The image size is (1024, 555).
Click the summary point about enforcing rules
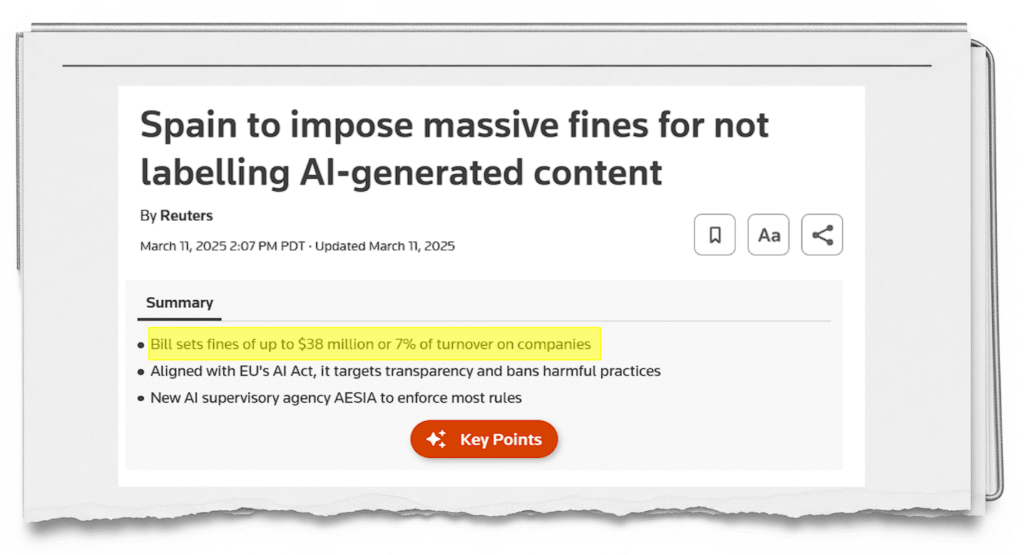coord(336,398)
